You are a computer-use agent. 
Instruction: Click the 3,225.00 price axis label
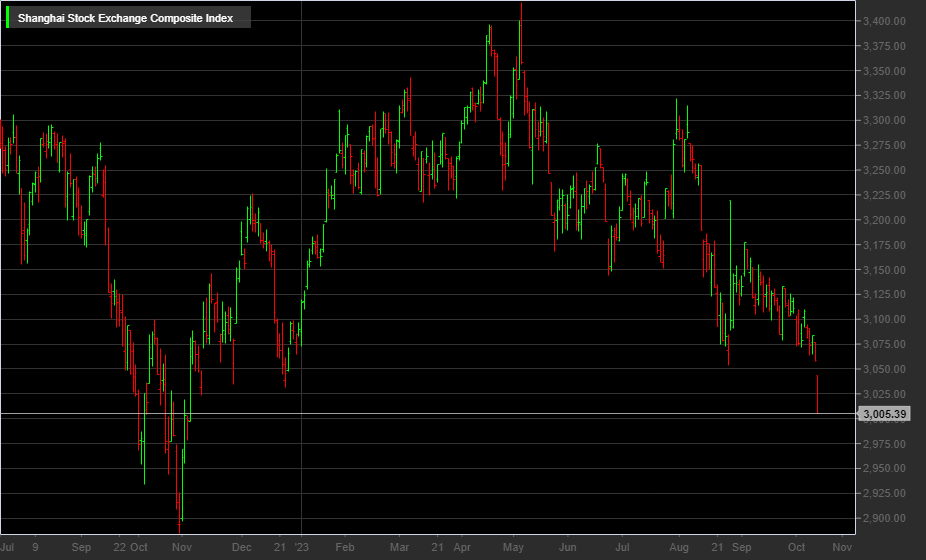884,195
